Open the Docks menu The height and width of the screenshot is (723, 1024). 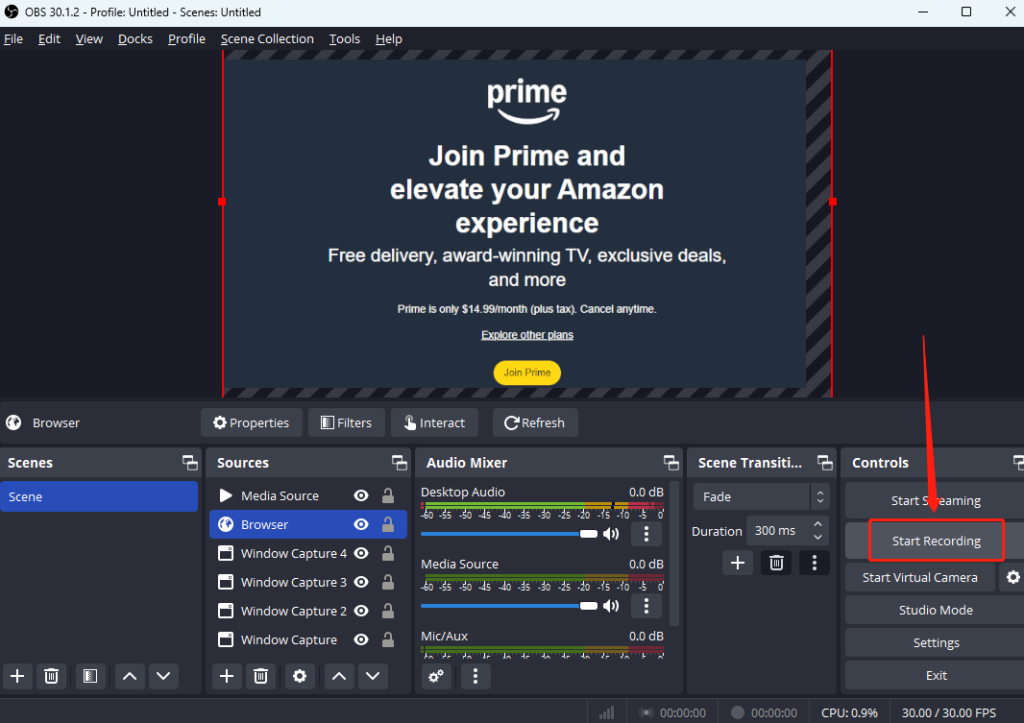[135, 39]
